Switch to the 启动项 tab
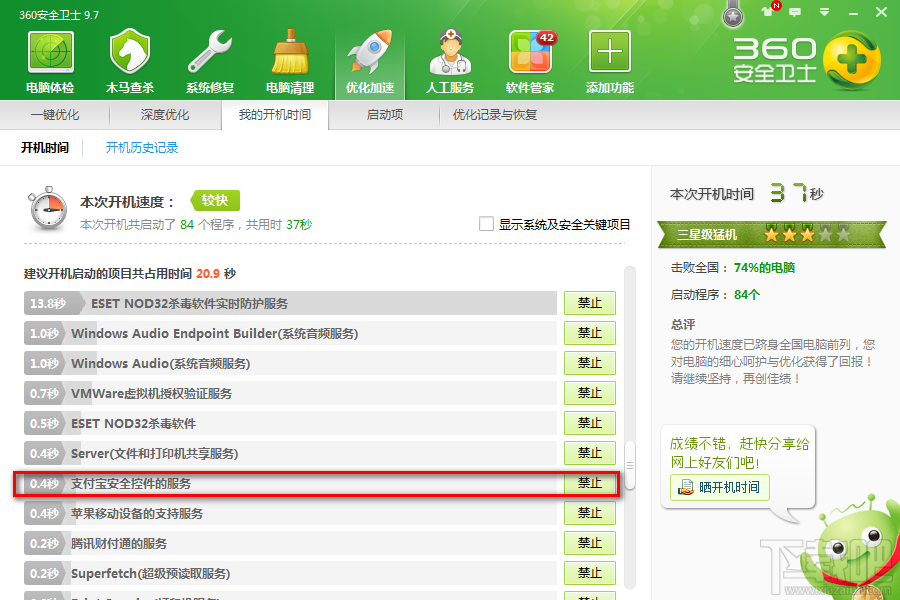The width and height of the screenshot is (900, 600). point(379,115)
